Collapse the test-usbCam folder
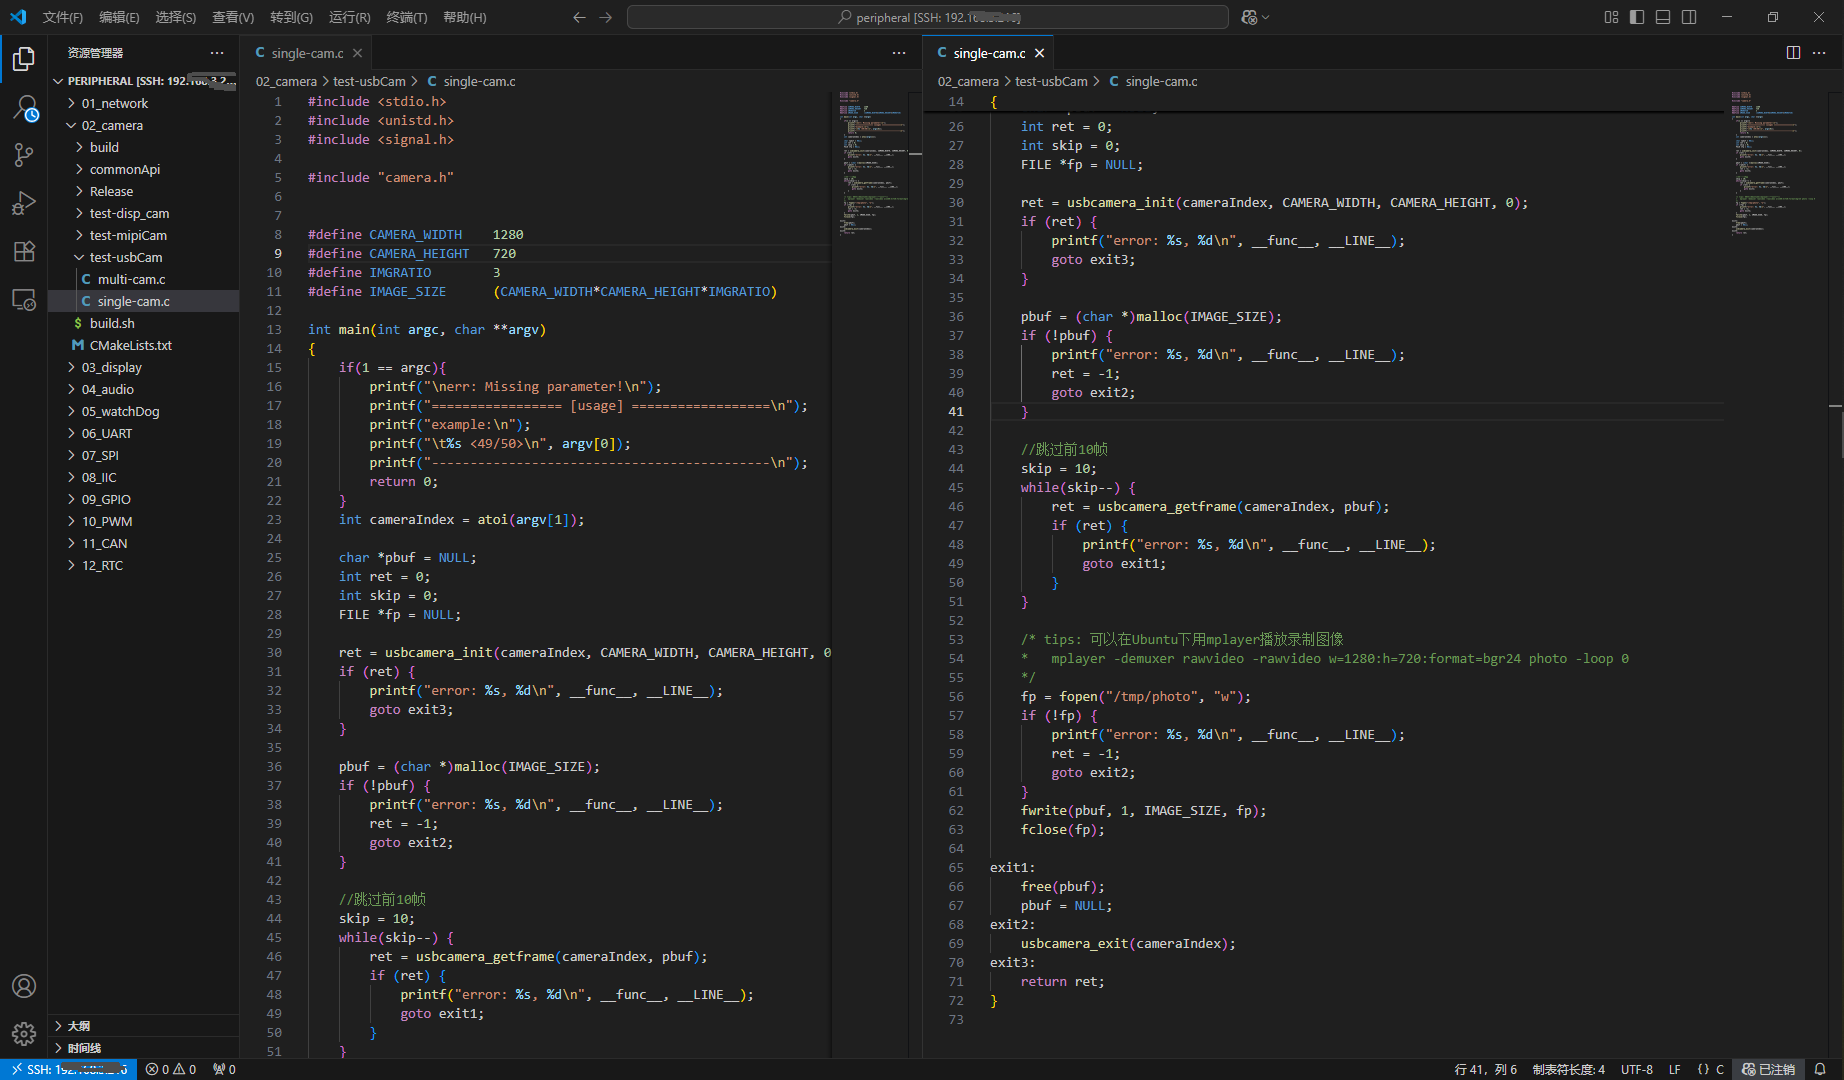 (143, 257)
